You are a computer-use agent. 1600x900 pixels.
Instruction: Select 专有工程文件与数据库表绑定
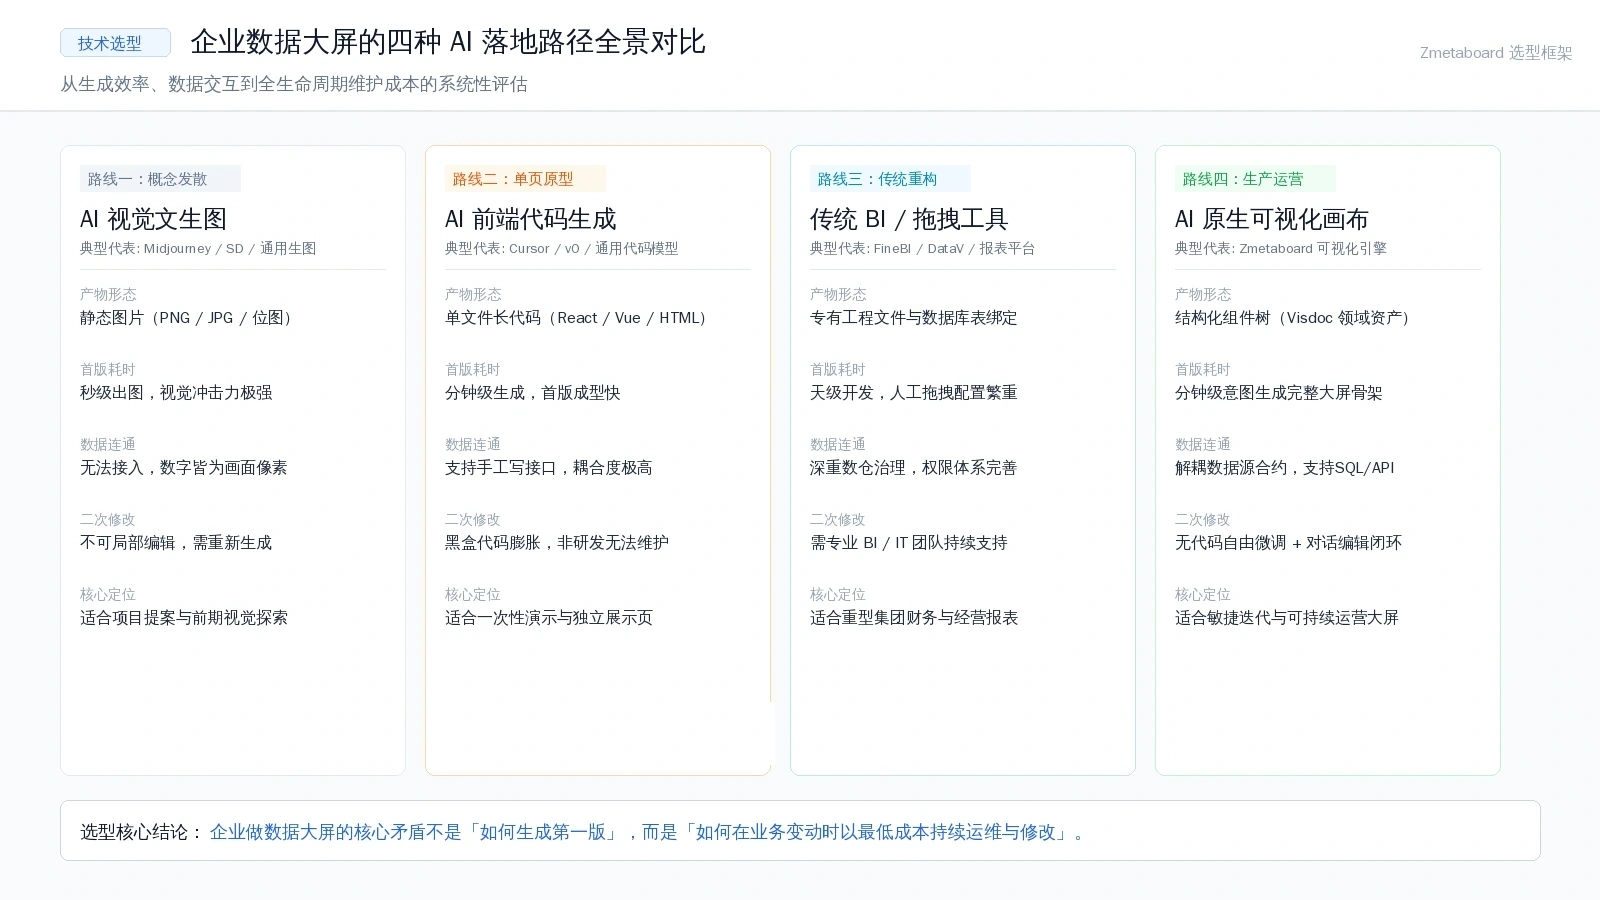point(913,318)
